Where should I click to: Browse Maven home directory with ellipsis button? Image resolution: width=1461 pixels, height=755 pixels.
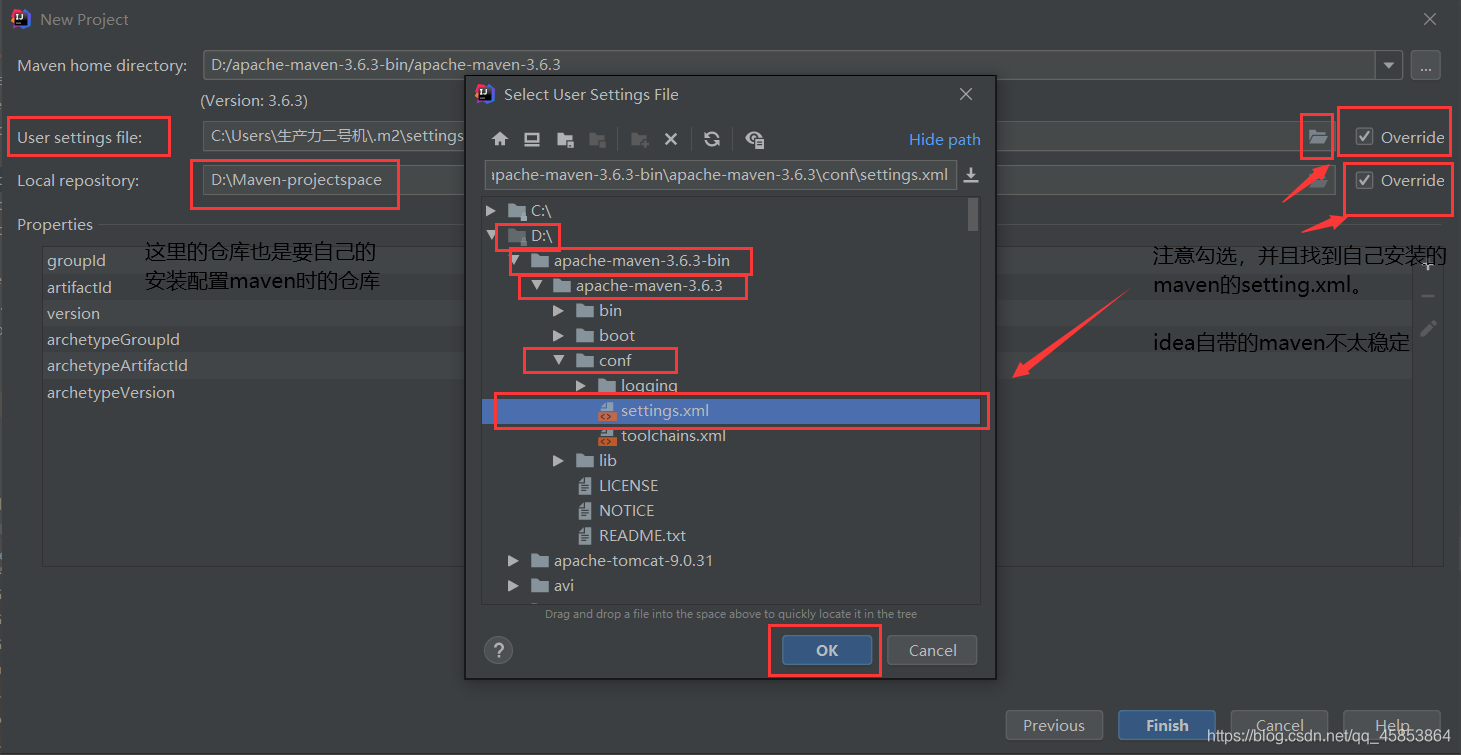coord(1425,65)
